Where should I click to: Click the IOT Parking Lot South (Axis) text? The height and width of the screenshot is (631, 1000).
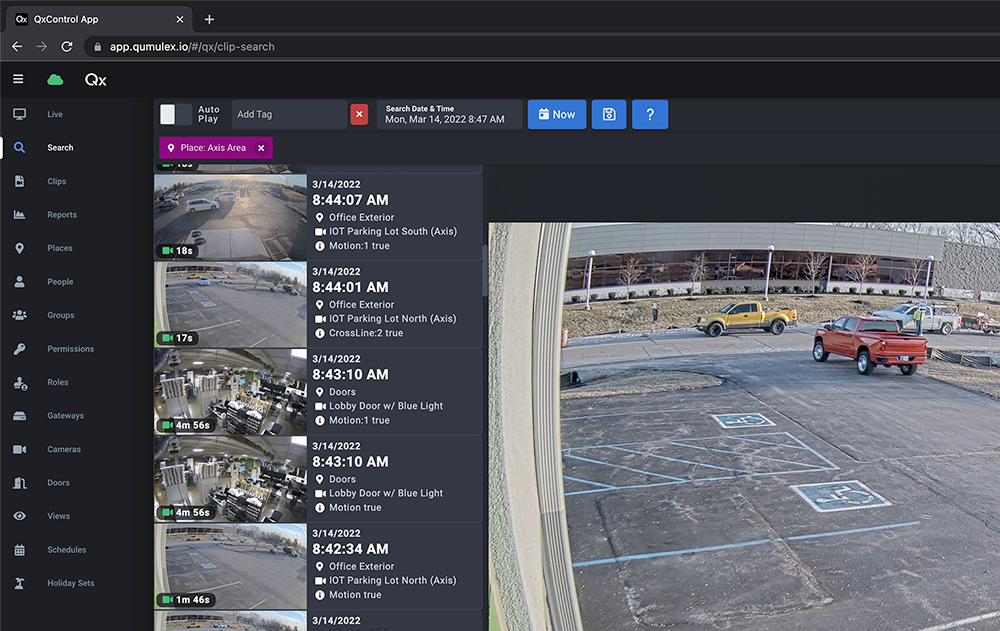point(393,232)
